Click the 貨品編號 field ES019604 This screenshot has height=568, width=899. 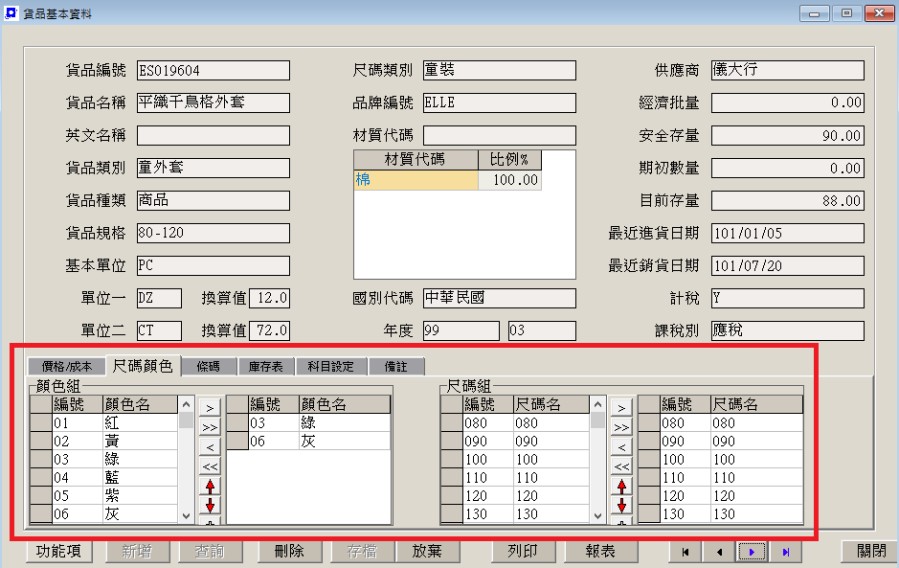[213, 70]
